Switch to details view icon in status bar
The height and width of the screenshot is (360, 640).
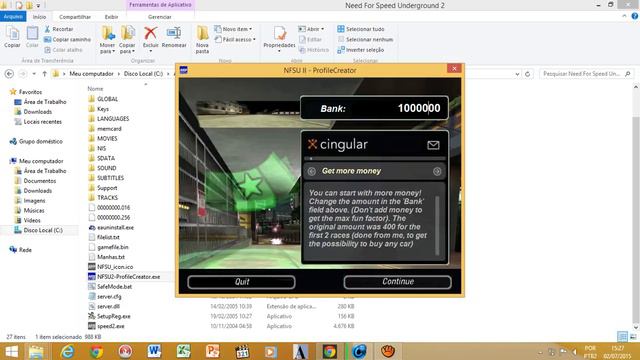pos(622,337)
